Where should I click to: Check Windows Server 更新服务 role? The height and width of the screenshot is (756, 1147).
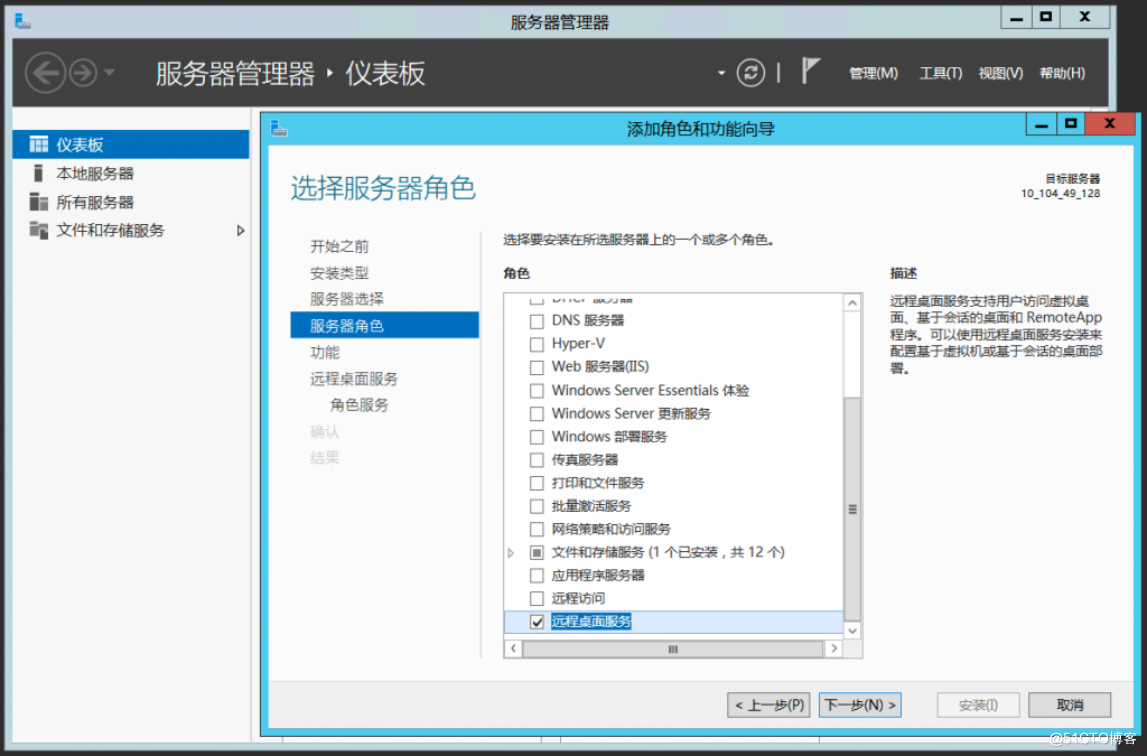pyautogui.click(x=537, y=413)
